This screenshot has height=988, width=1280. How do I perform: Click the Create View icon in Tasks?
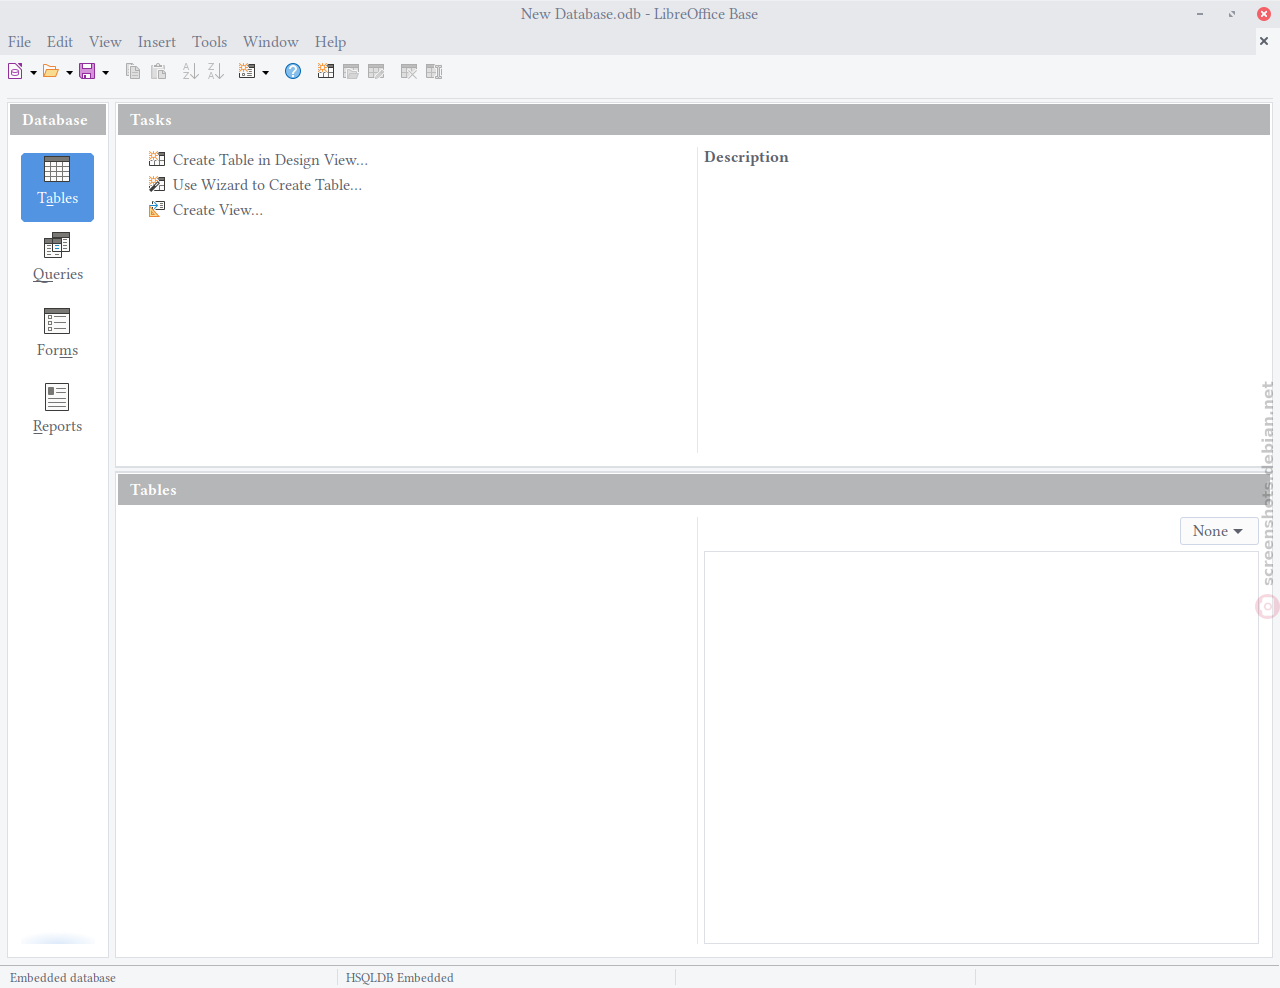click(x=157, y=209)
